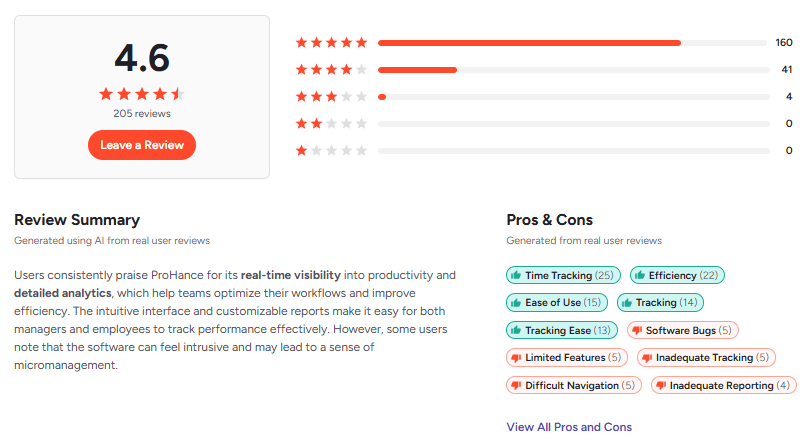Click thumbs-up icon on Tracking Ease tag
Image resolution: width=808 pixels, height=448 pixels.
[516, 330]
